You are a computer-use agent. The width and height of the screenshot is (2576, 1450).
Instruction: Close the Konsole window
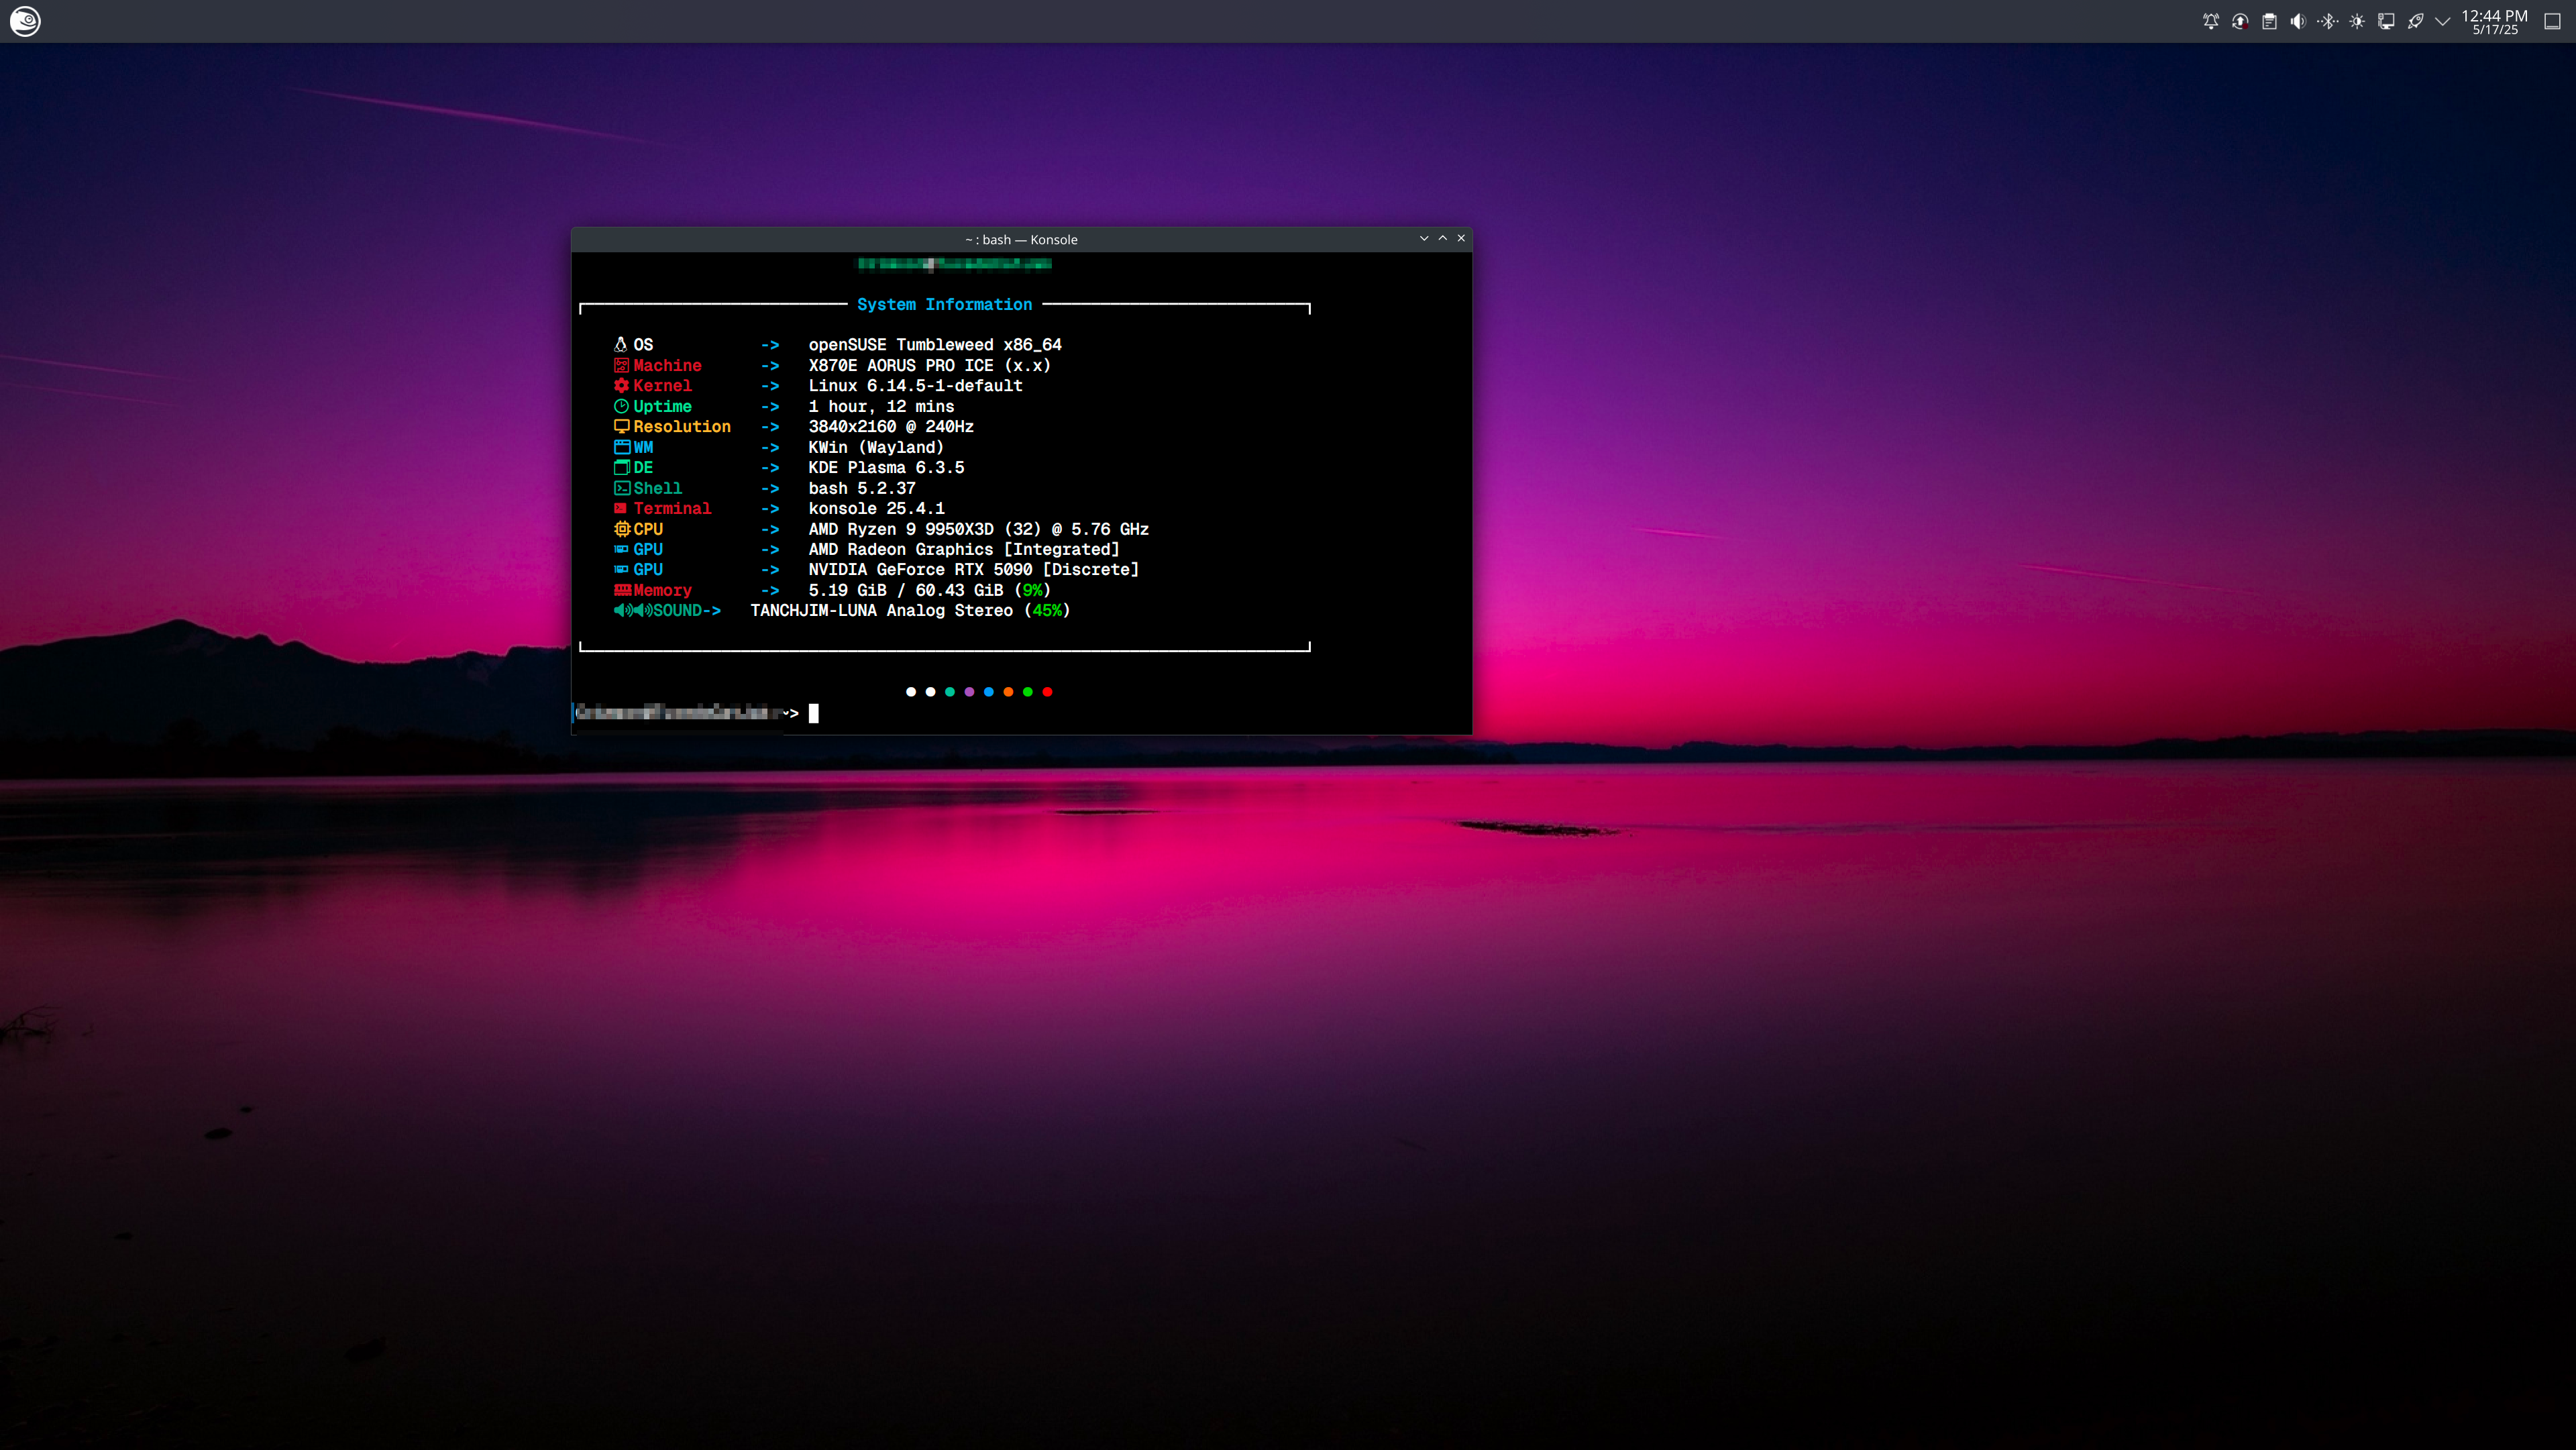1461,238
